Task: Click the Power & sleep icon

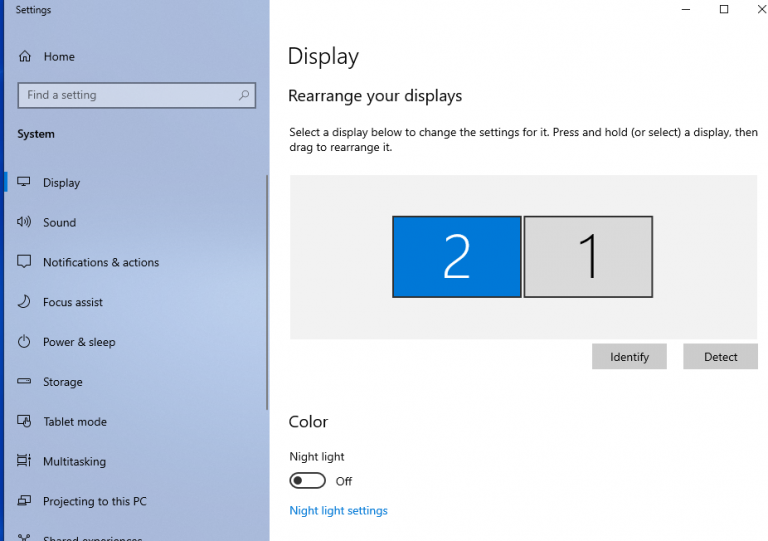Action: pyautogui.click(x=24, y=342)
